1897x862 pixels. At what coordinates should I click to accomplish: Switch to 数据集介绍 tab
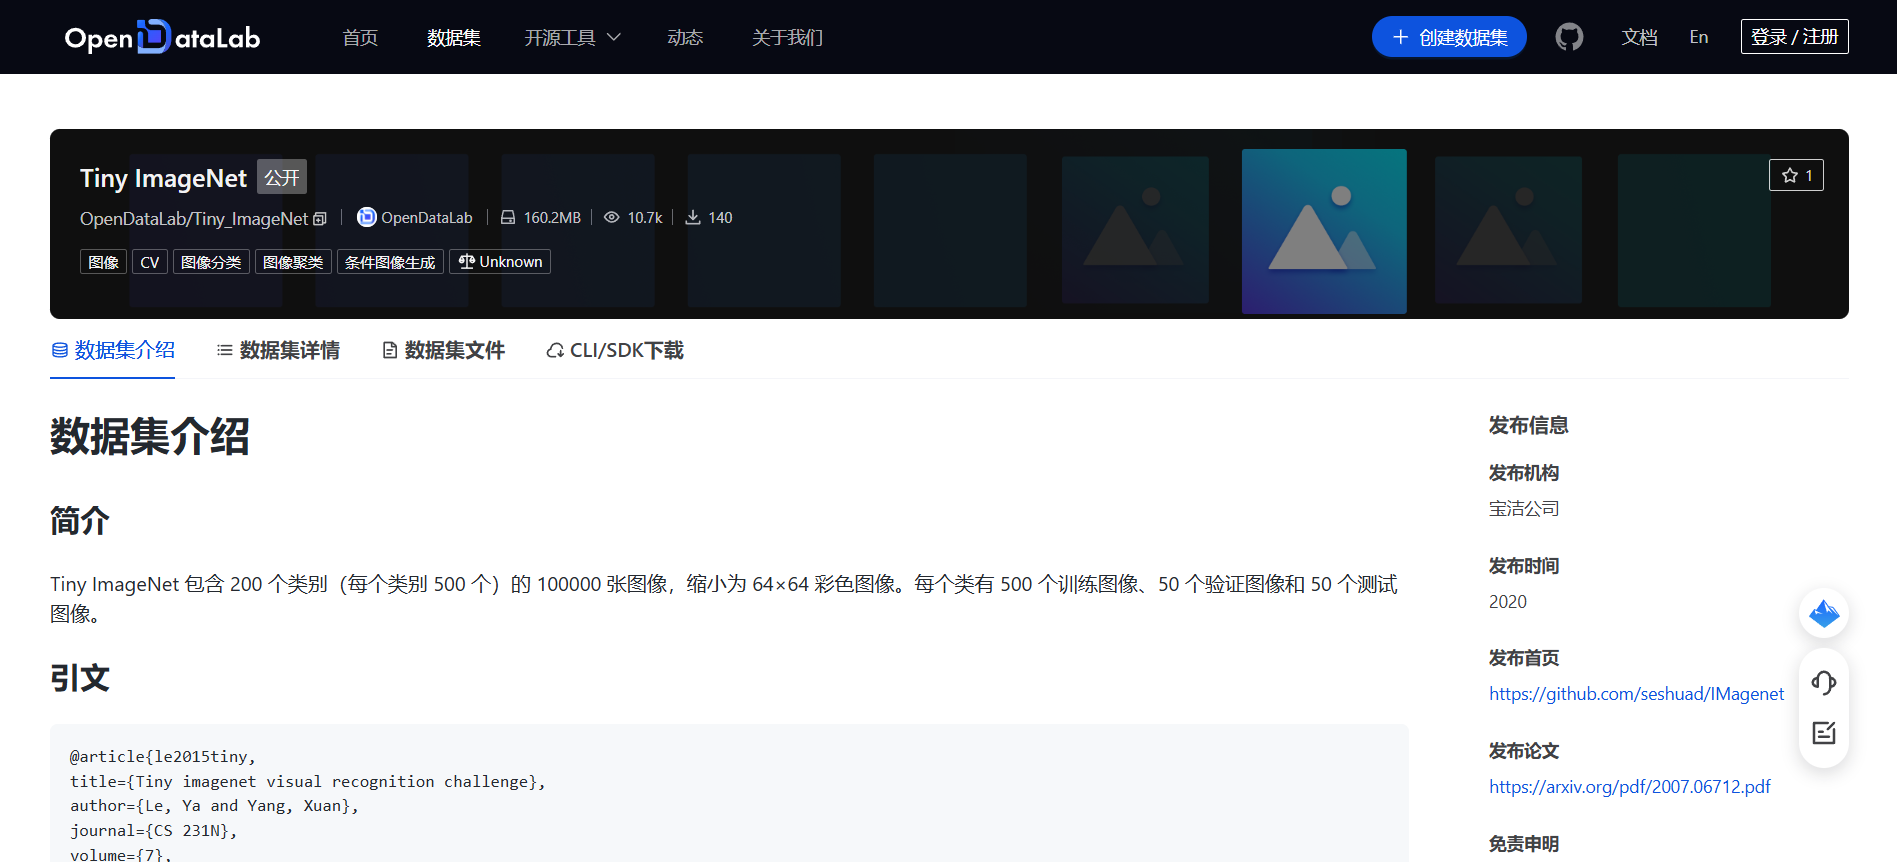click(113, 350)
